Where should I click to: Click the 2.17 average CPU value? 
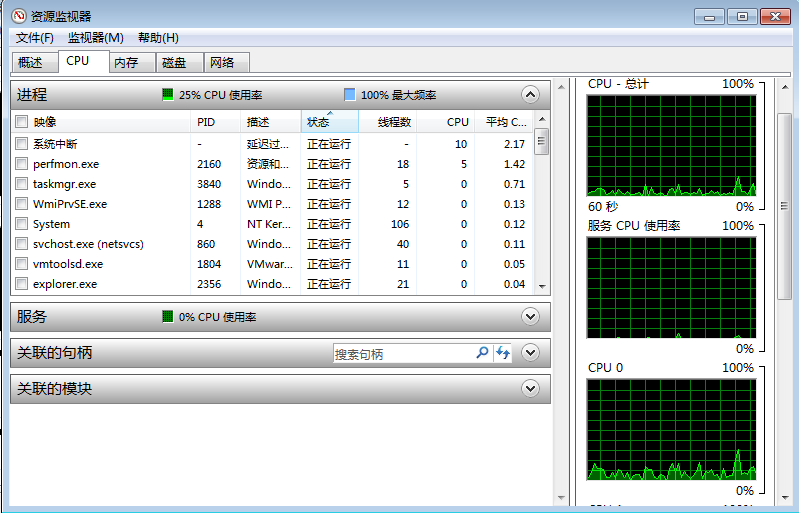[514, 144]
